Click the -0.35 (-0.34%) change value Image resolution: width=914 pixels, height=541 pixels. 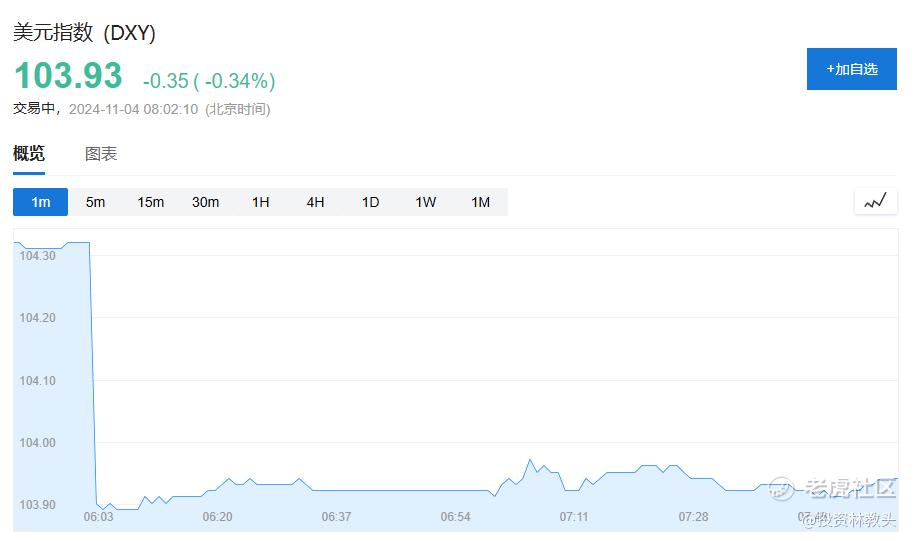click(x=209, y=80)
